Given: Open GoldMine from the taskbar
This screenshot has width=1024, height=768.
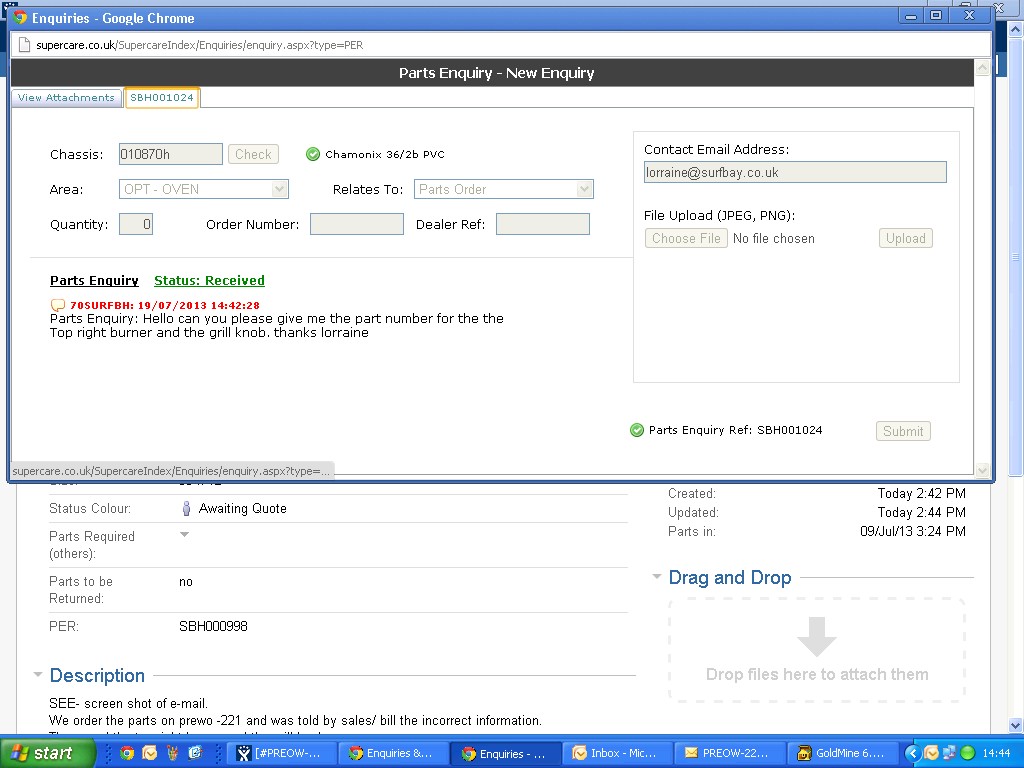Looking at the screenshot, I should pos(840,753).
